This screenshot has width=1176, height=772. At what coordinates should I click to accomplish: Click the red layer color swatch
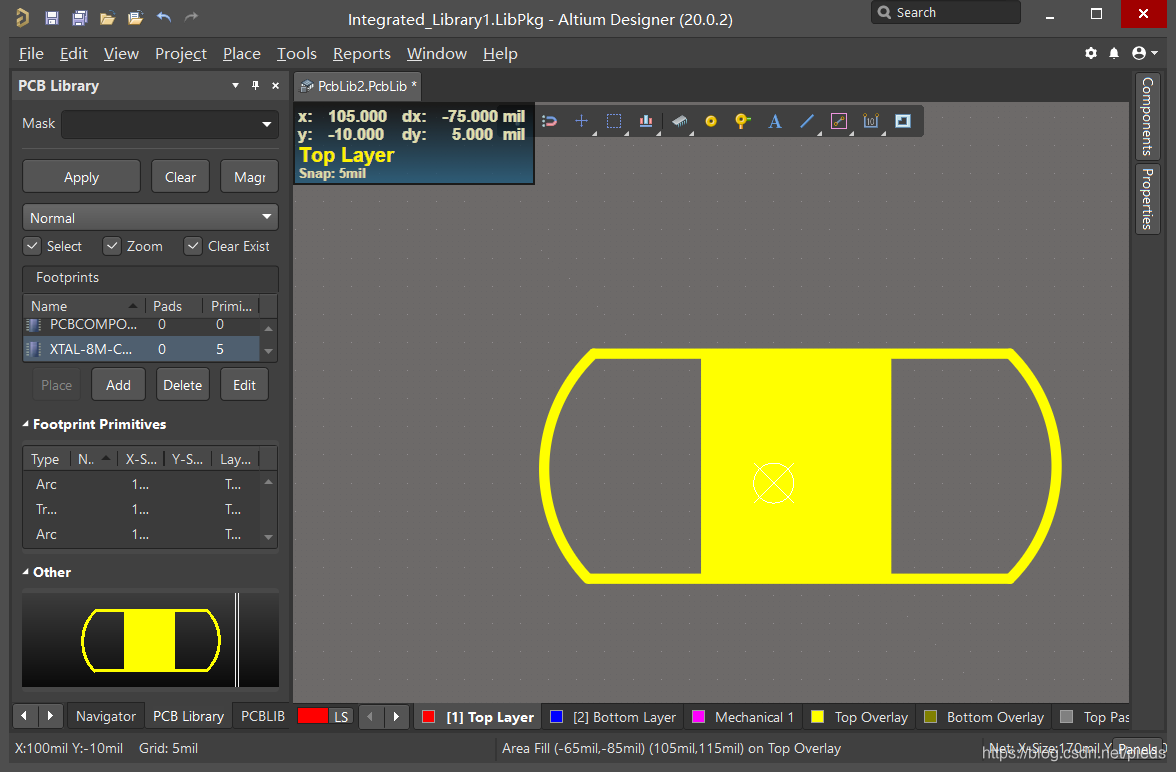(312, 716)
